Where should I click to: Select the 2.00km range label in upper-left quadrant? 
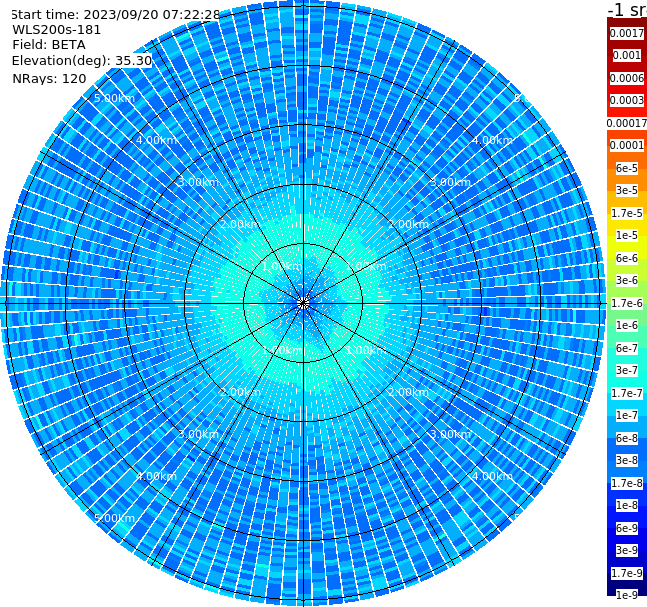point(241,224)
